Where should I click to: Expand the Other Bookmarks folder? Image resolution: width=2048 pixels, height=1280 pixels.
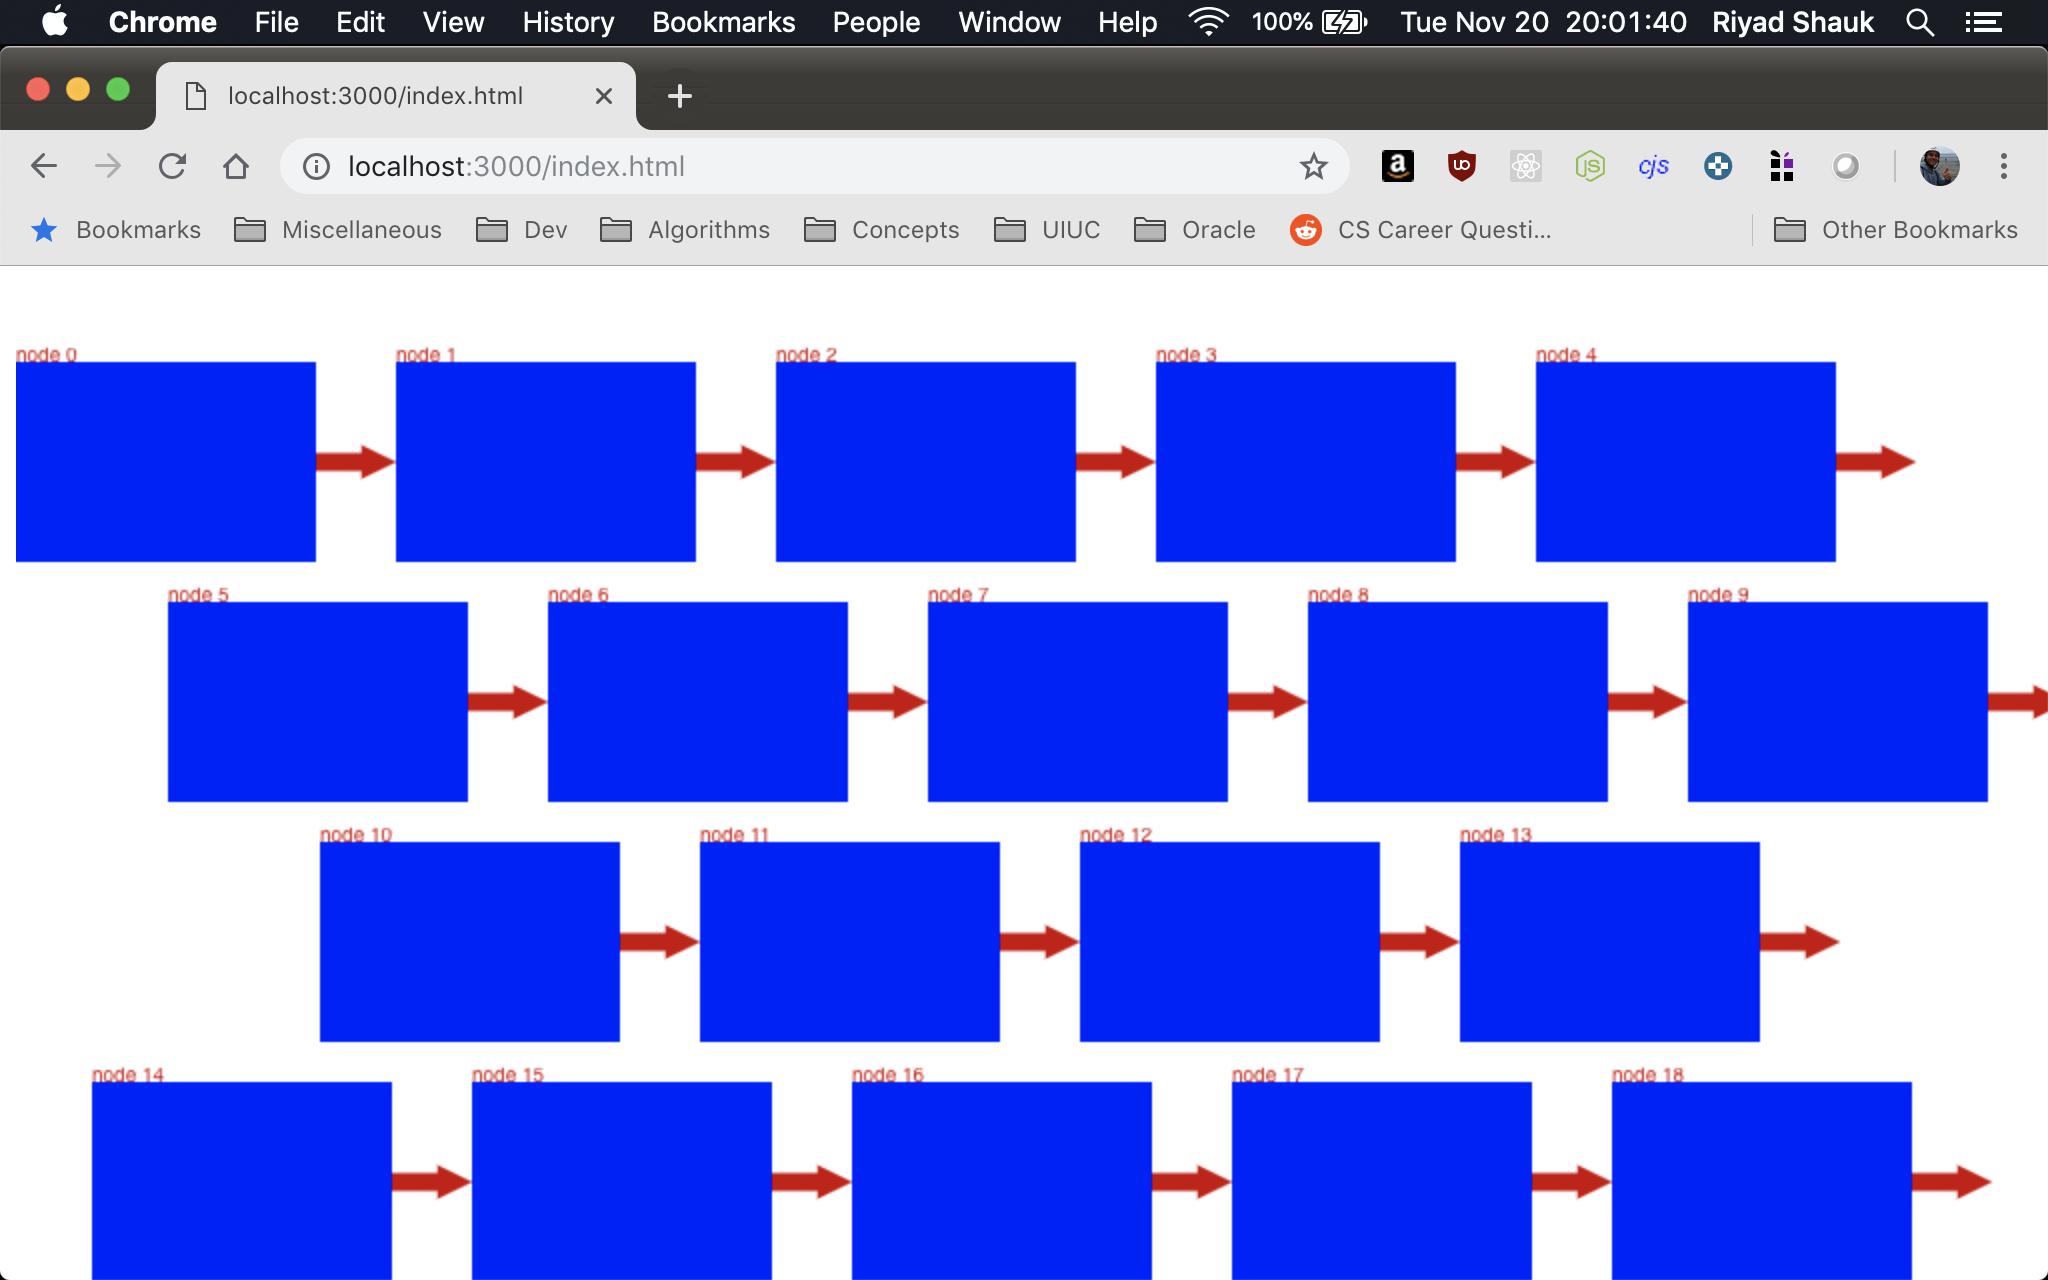point(1895,230)
